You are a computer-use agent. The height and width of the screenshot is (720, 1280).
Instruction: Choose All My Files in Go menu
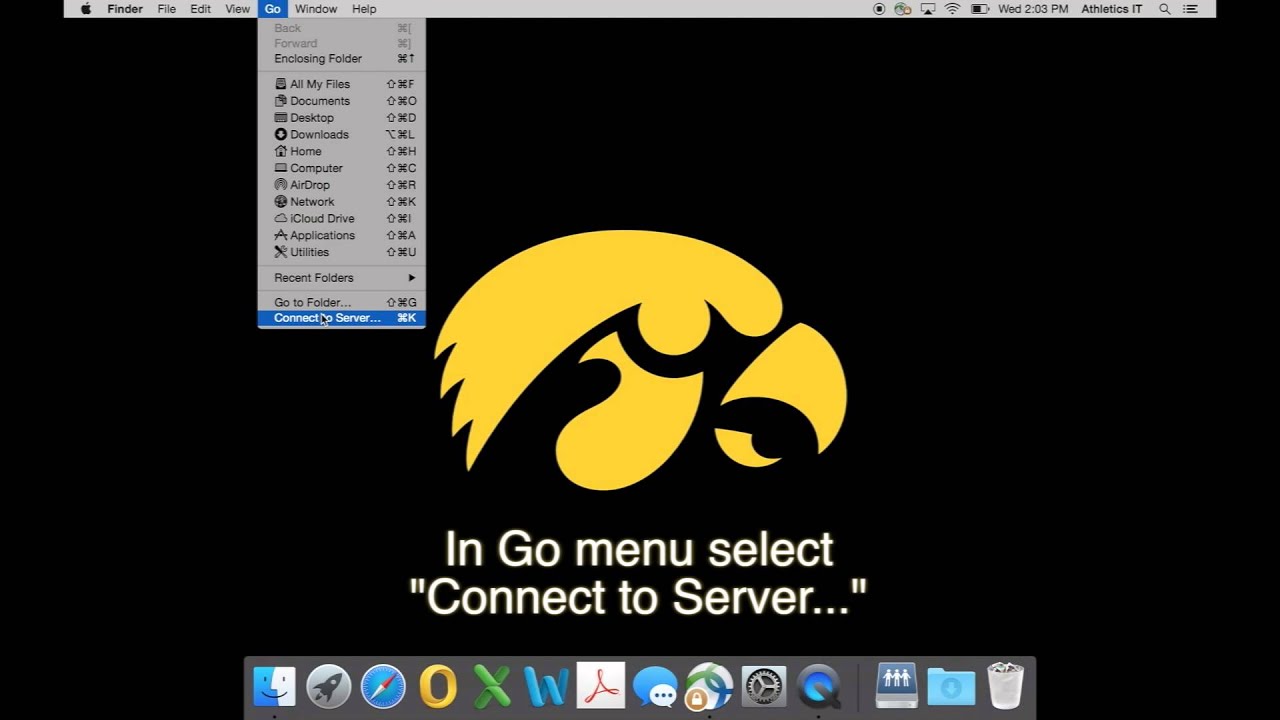click(x=342, y=84)
